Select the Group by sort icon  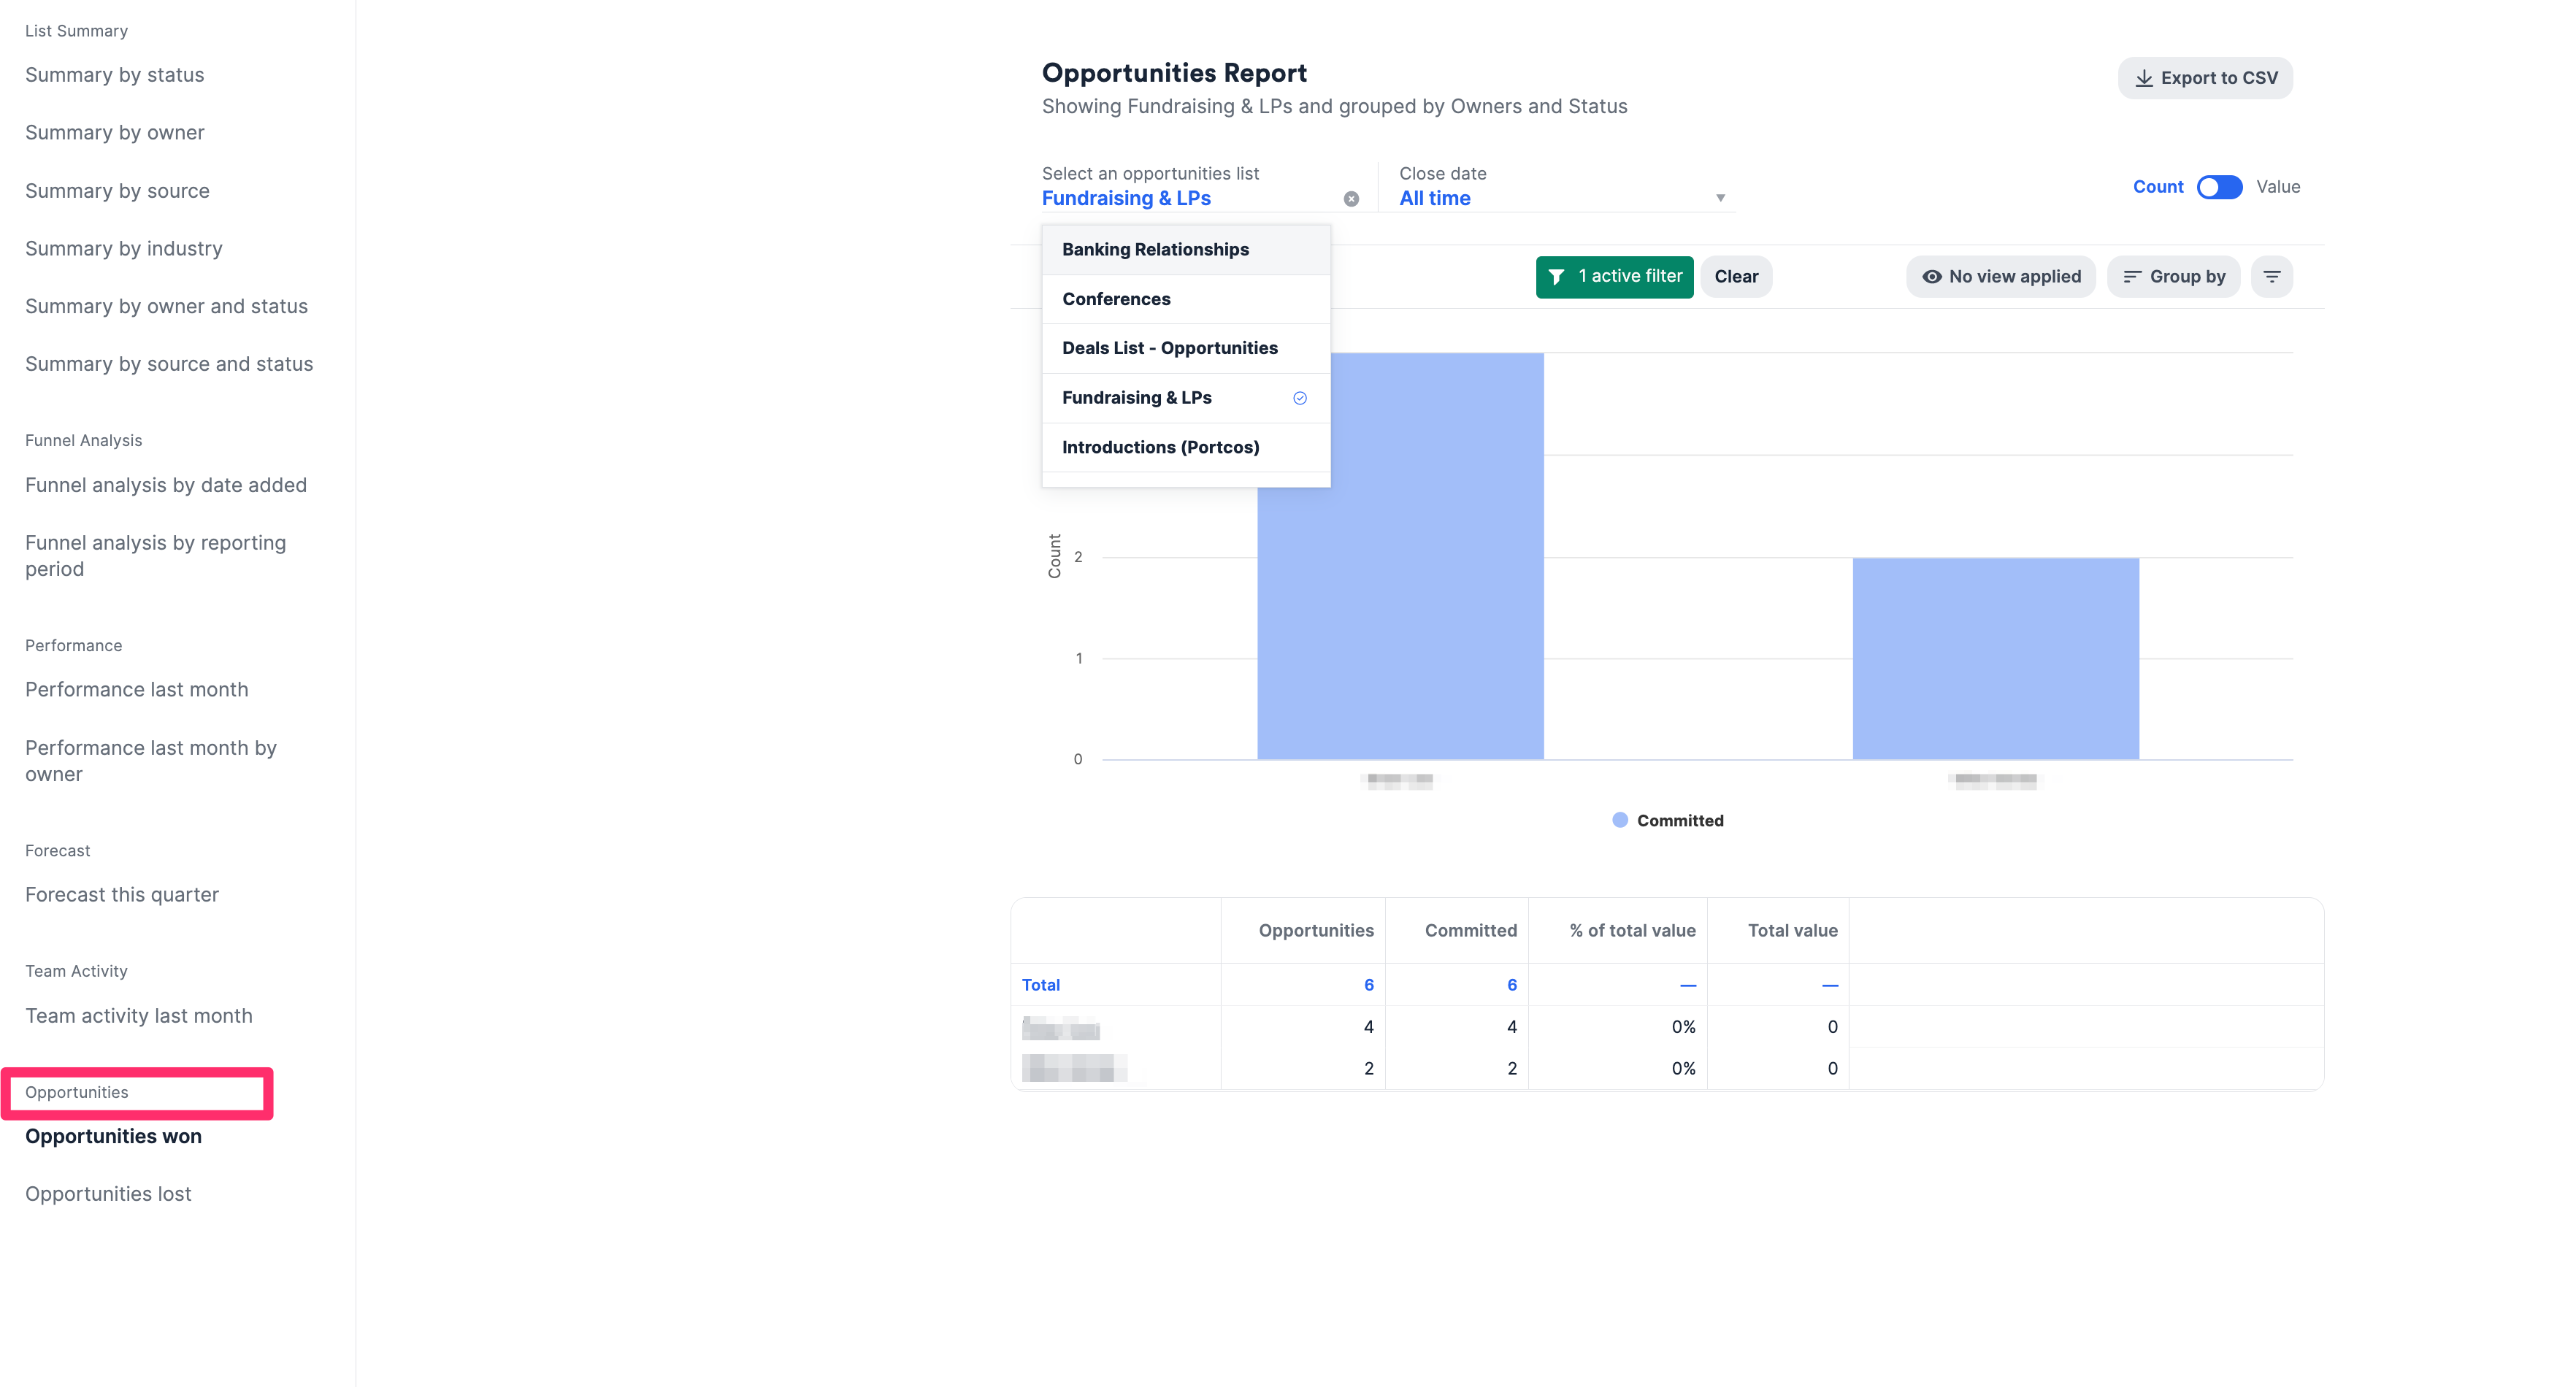2133,276
